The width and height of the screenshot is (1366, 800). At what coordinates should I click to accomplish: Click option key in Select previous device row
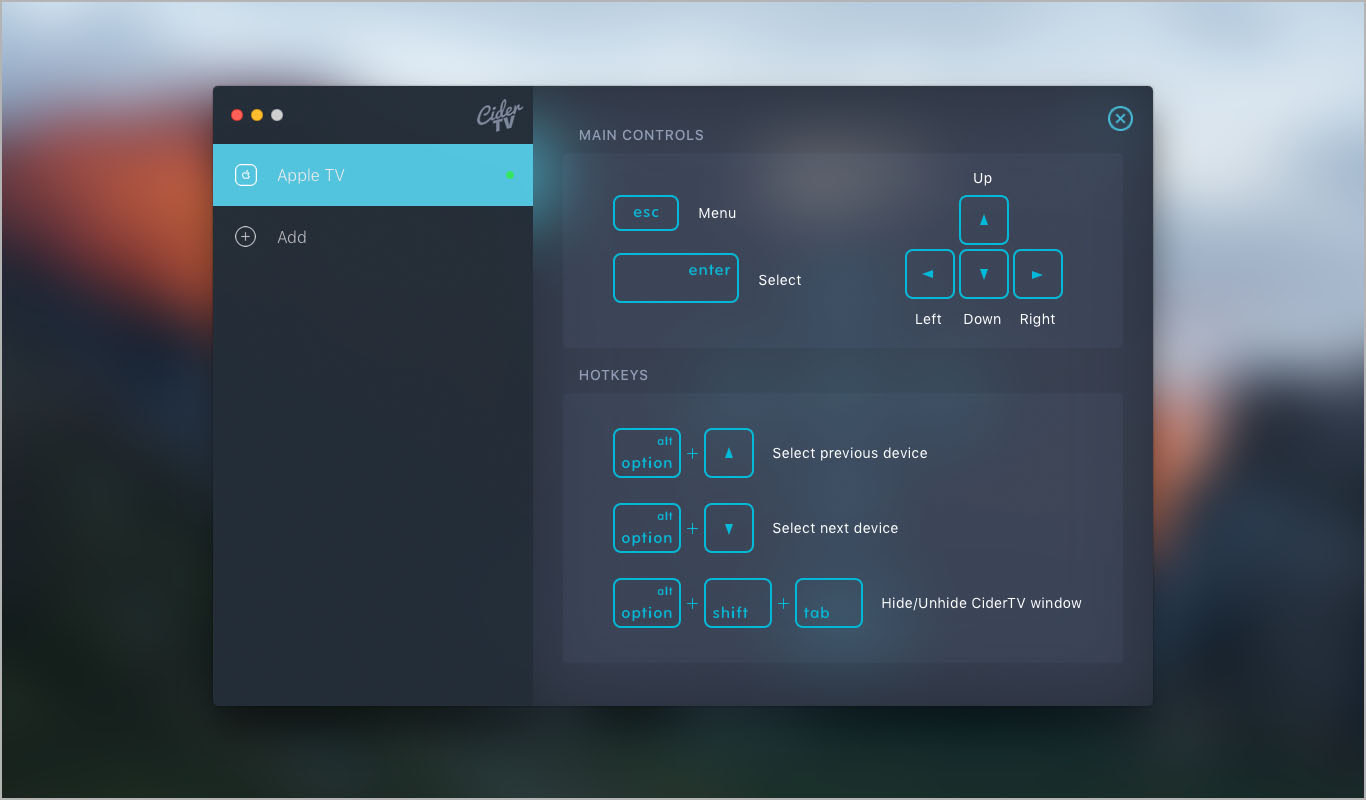647,453
